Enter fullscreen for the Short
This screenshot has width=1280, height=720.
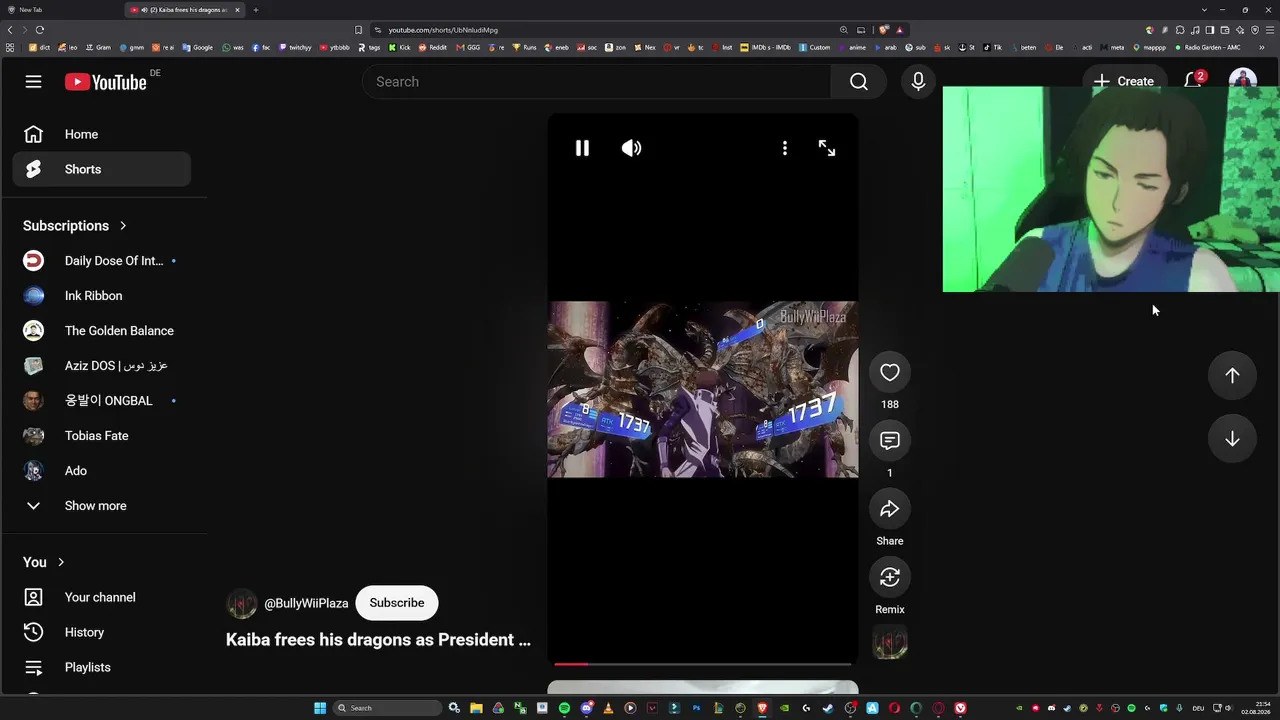[827, 148]
